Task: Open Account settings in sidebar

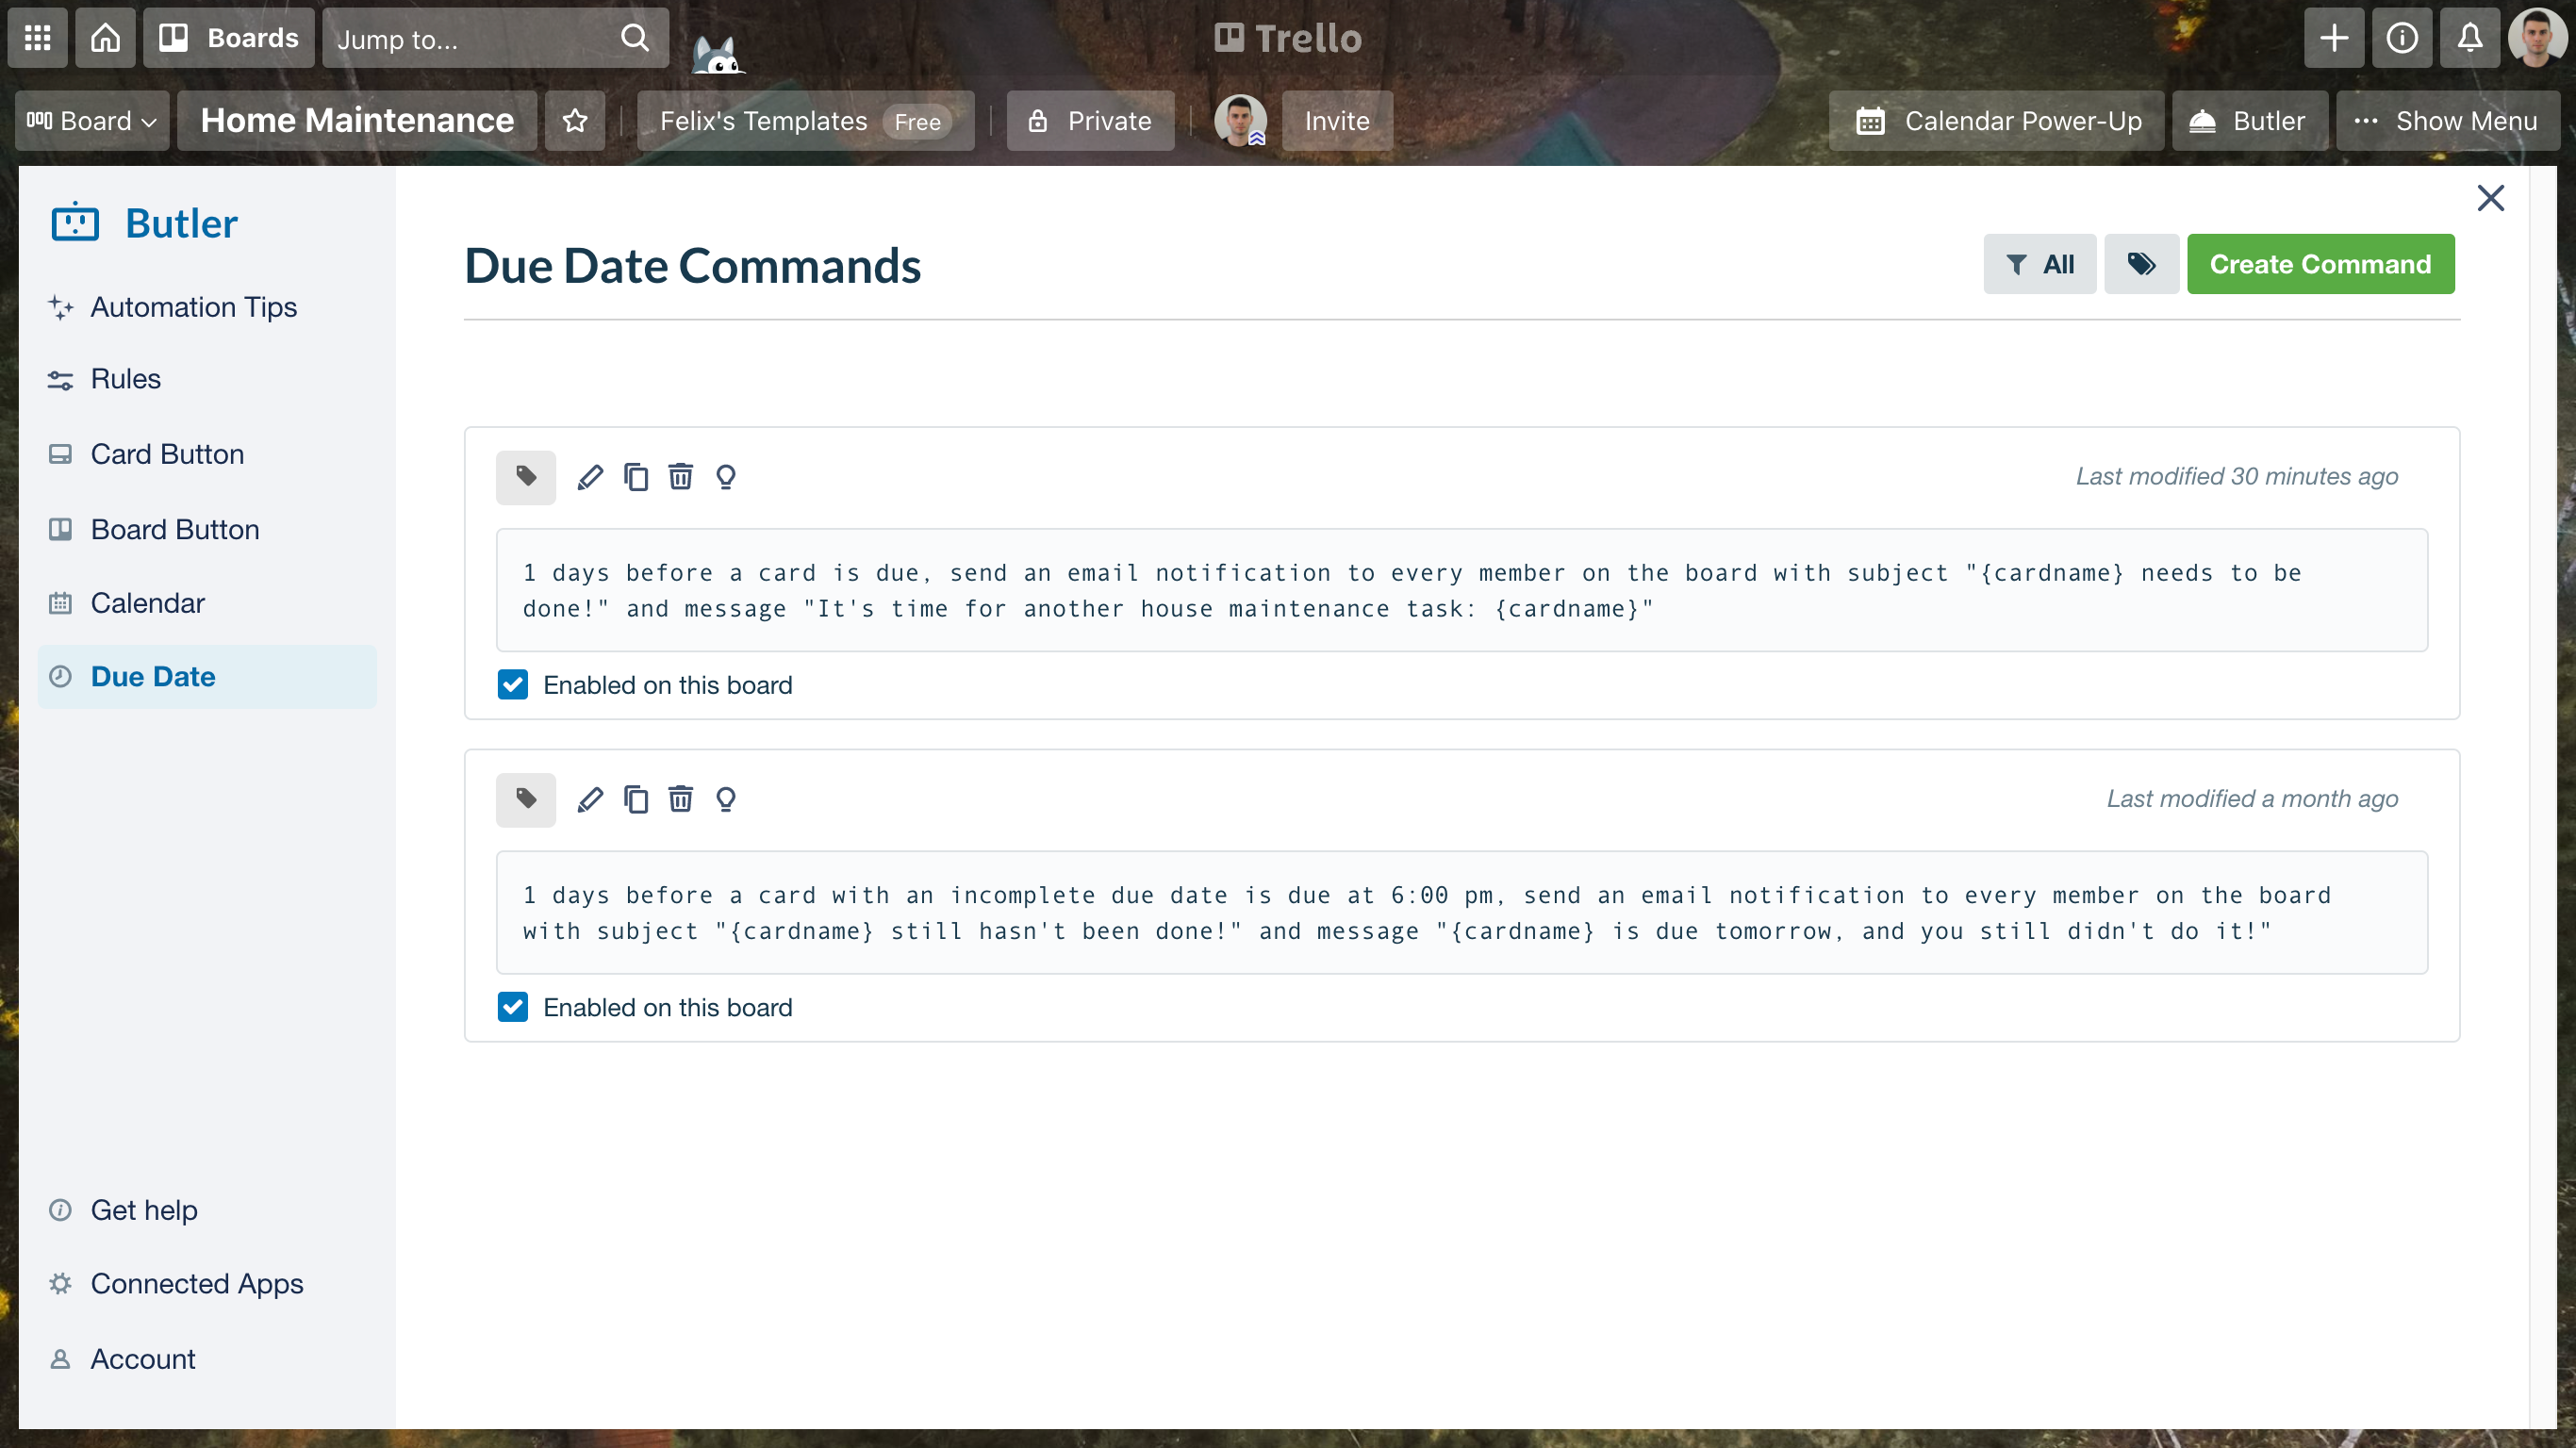Action: click(207, 1359)
